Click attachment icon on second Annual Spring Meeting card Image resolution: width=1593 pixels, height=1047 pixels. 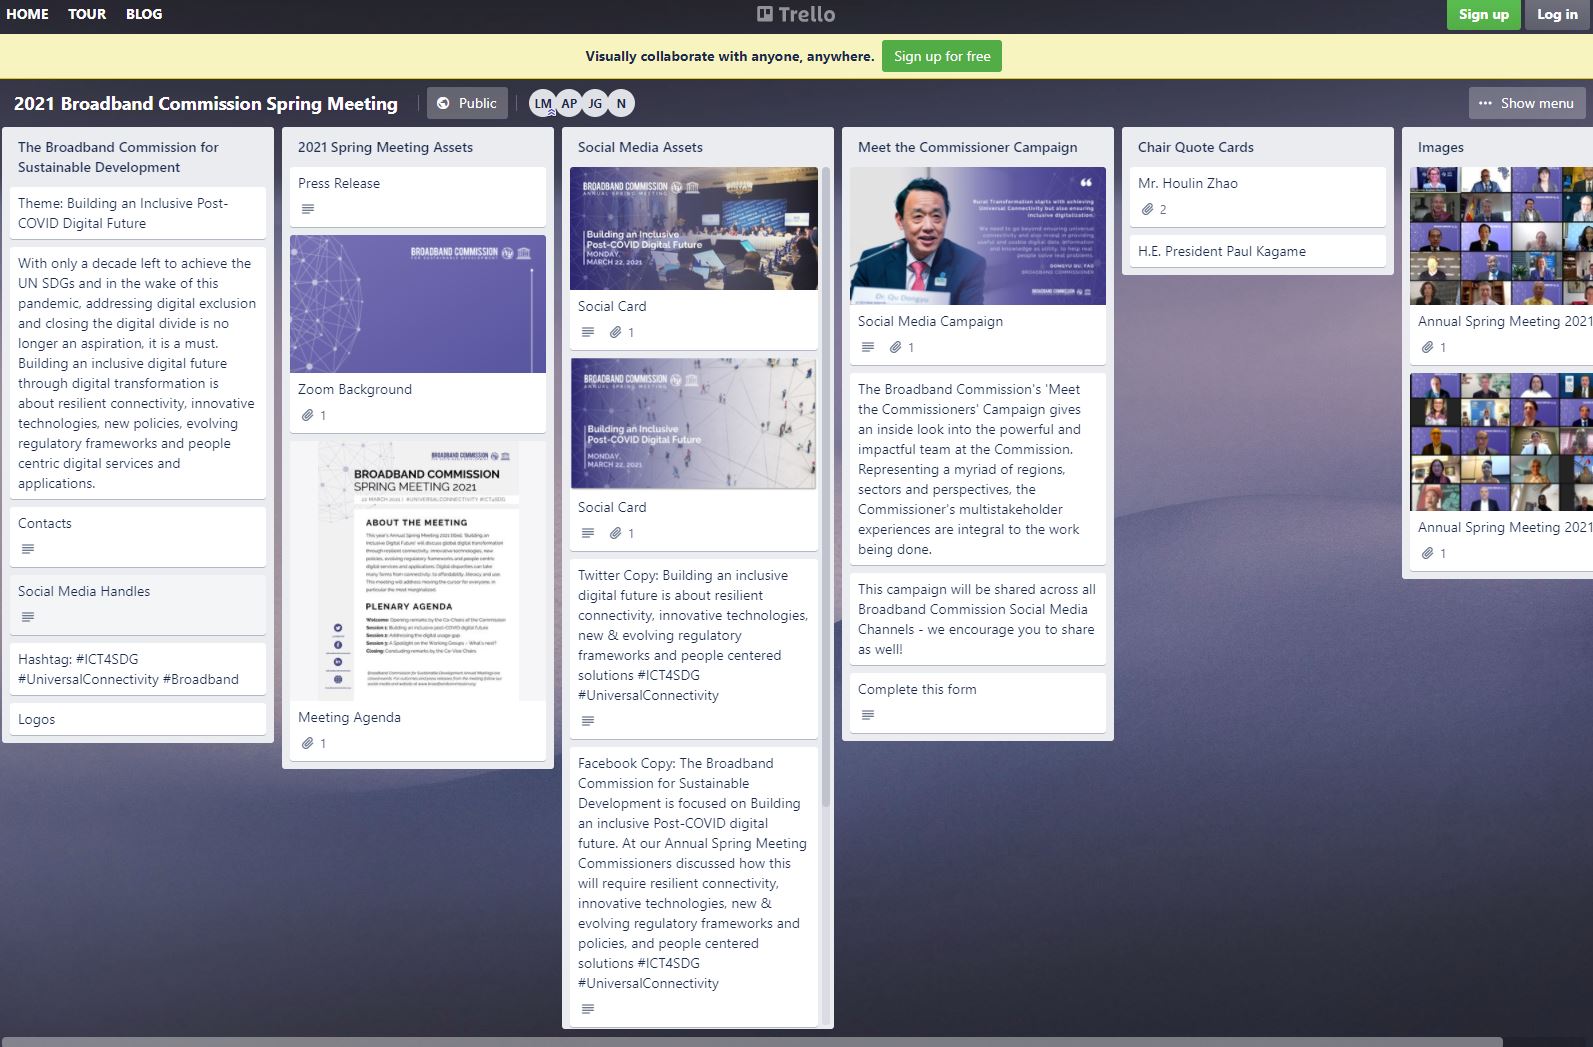pyautogui.click(x=1428, y=553)
